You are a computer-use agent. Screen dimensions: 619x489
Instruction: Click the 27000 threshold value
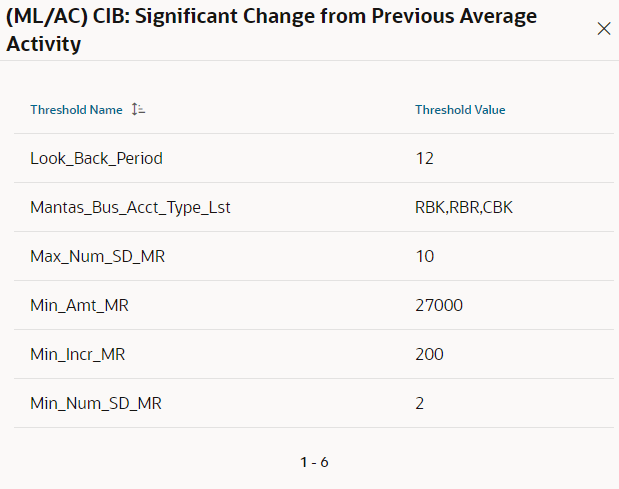coord(439,305)
